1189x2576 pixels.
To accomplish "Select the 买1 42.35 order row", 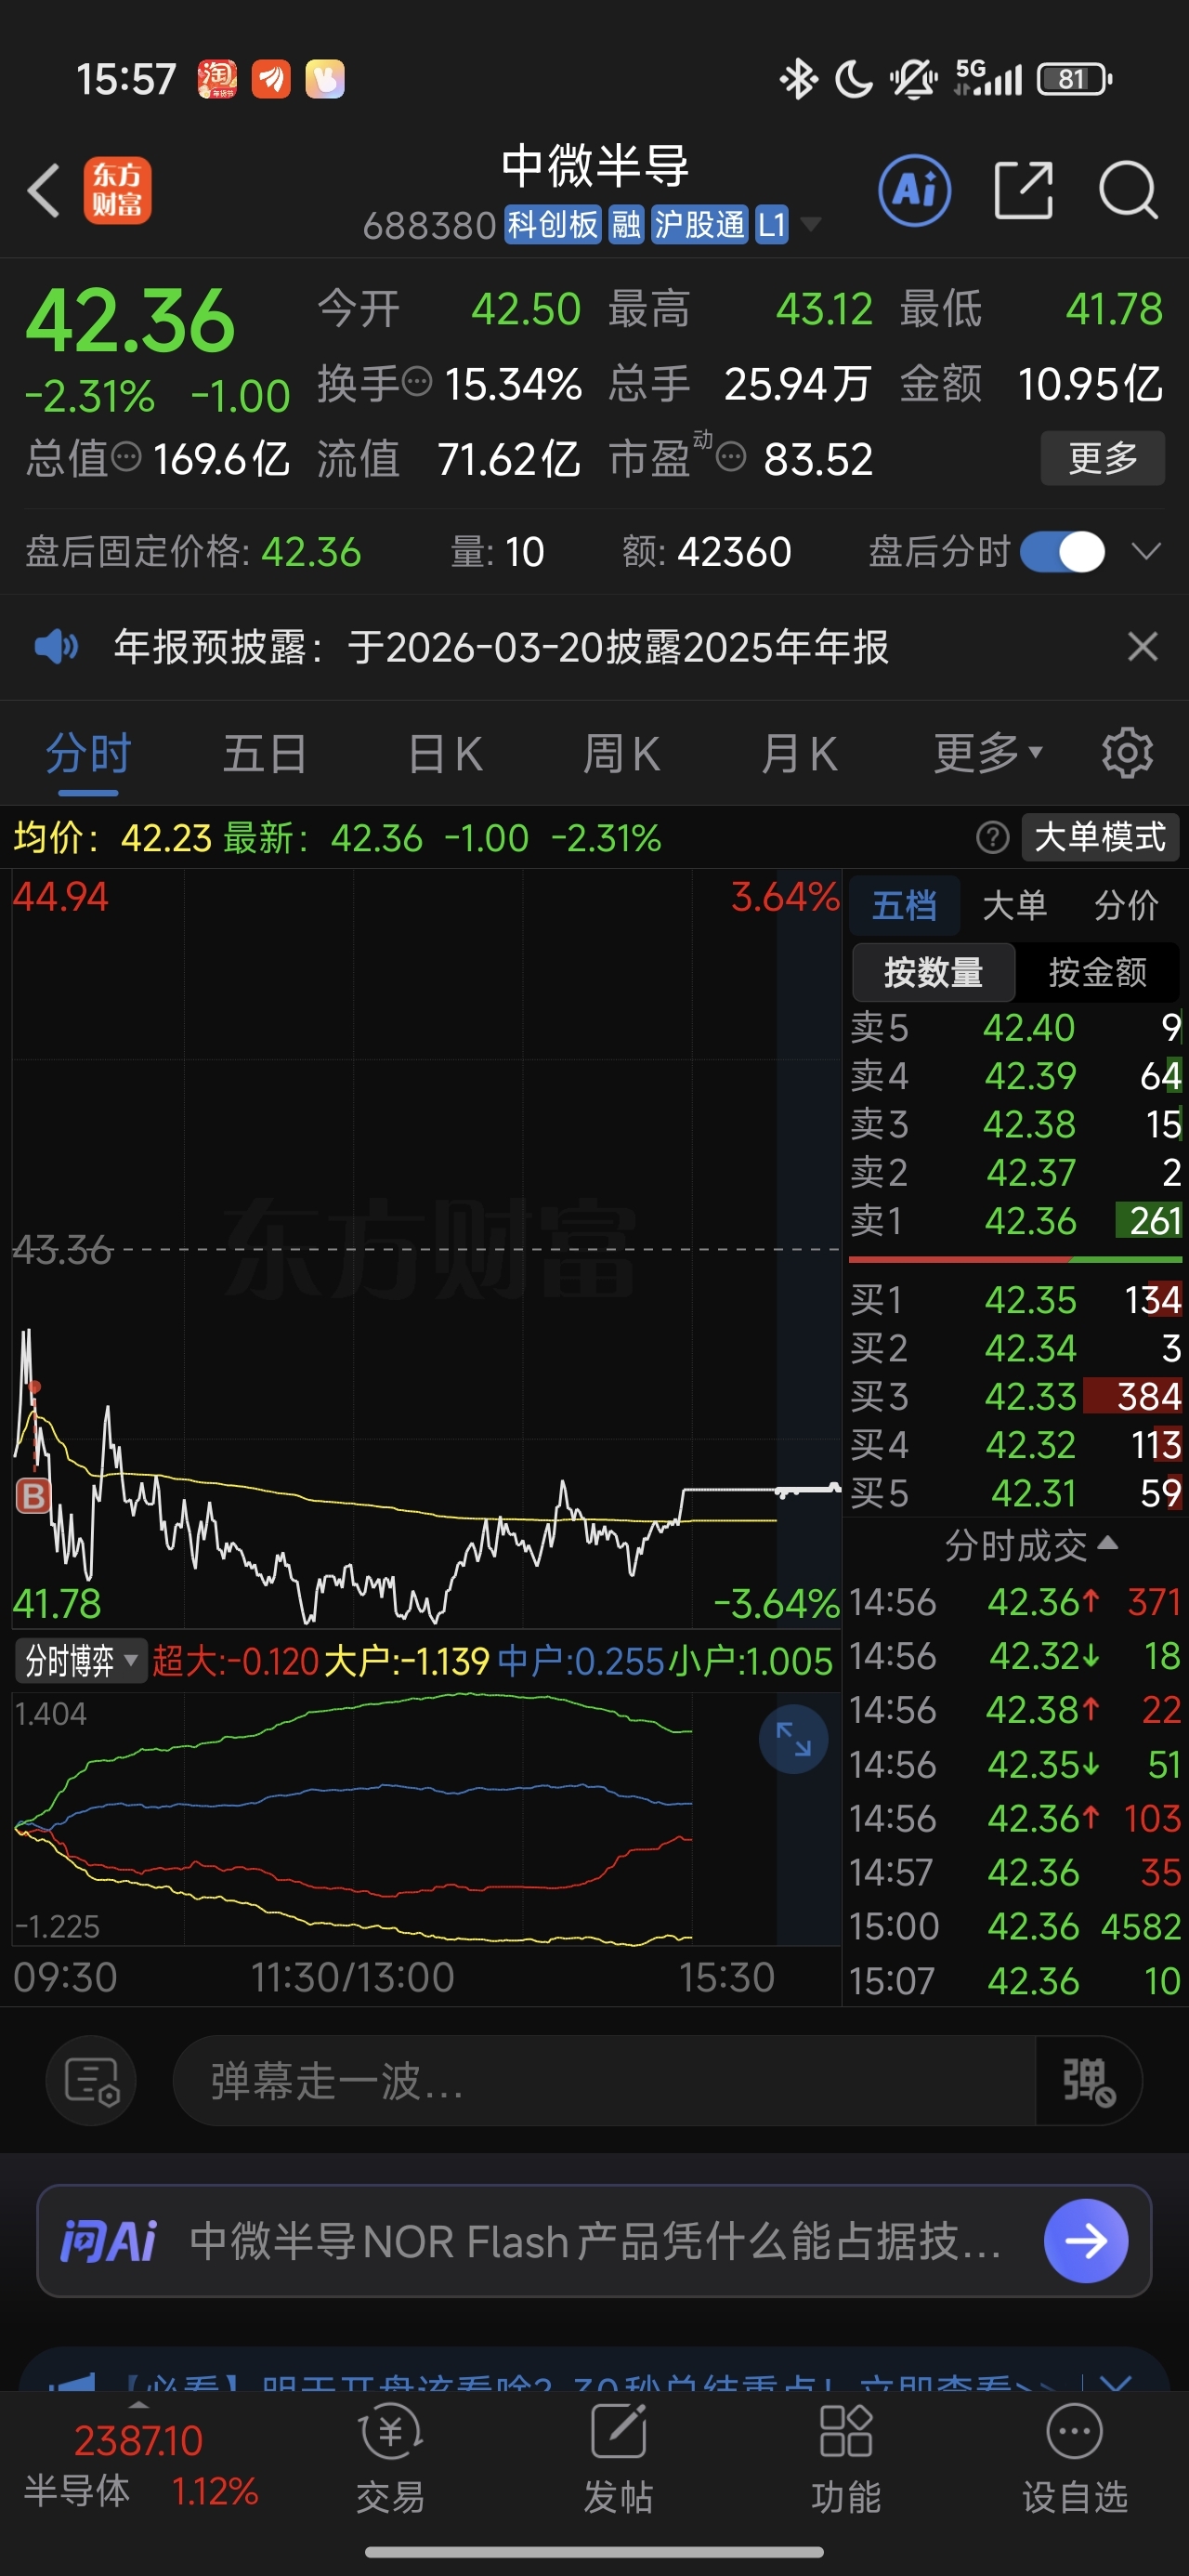I will (1015, 1299).
